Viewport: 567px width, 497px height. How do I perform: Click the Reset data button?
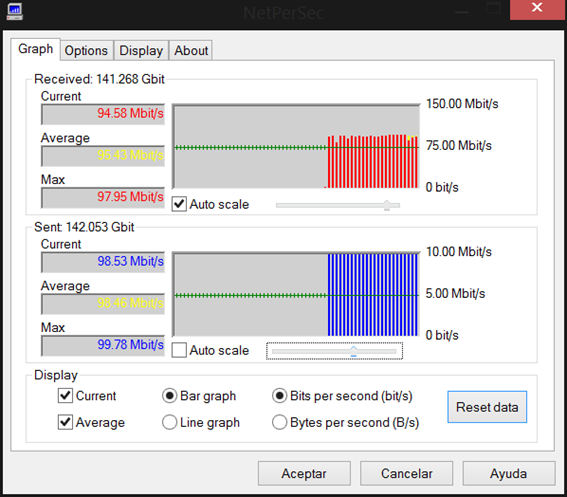click(487, 407)
